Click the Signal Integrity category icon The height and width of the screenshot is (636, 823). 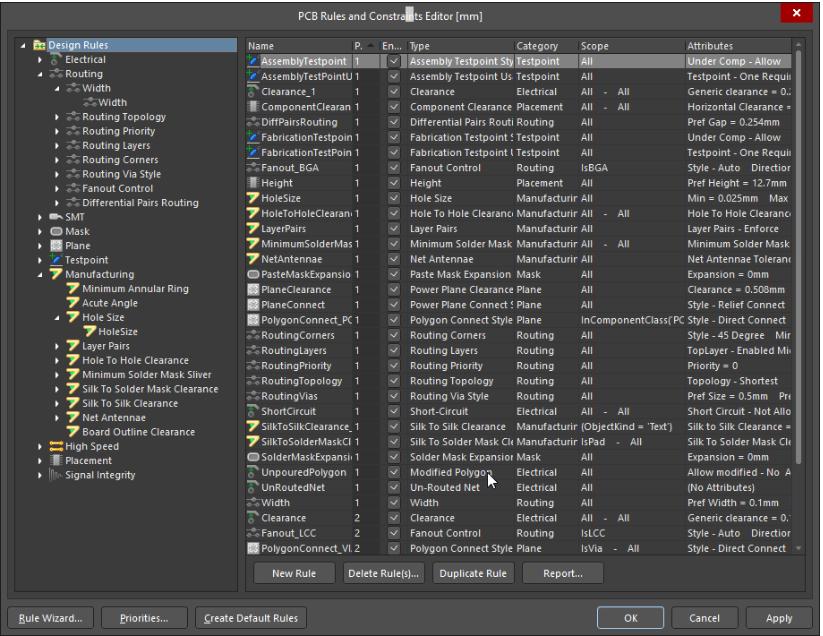click(57, 475)
